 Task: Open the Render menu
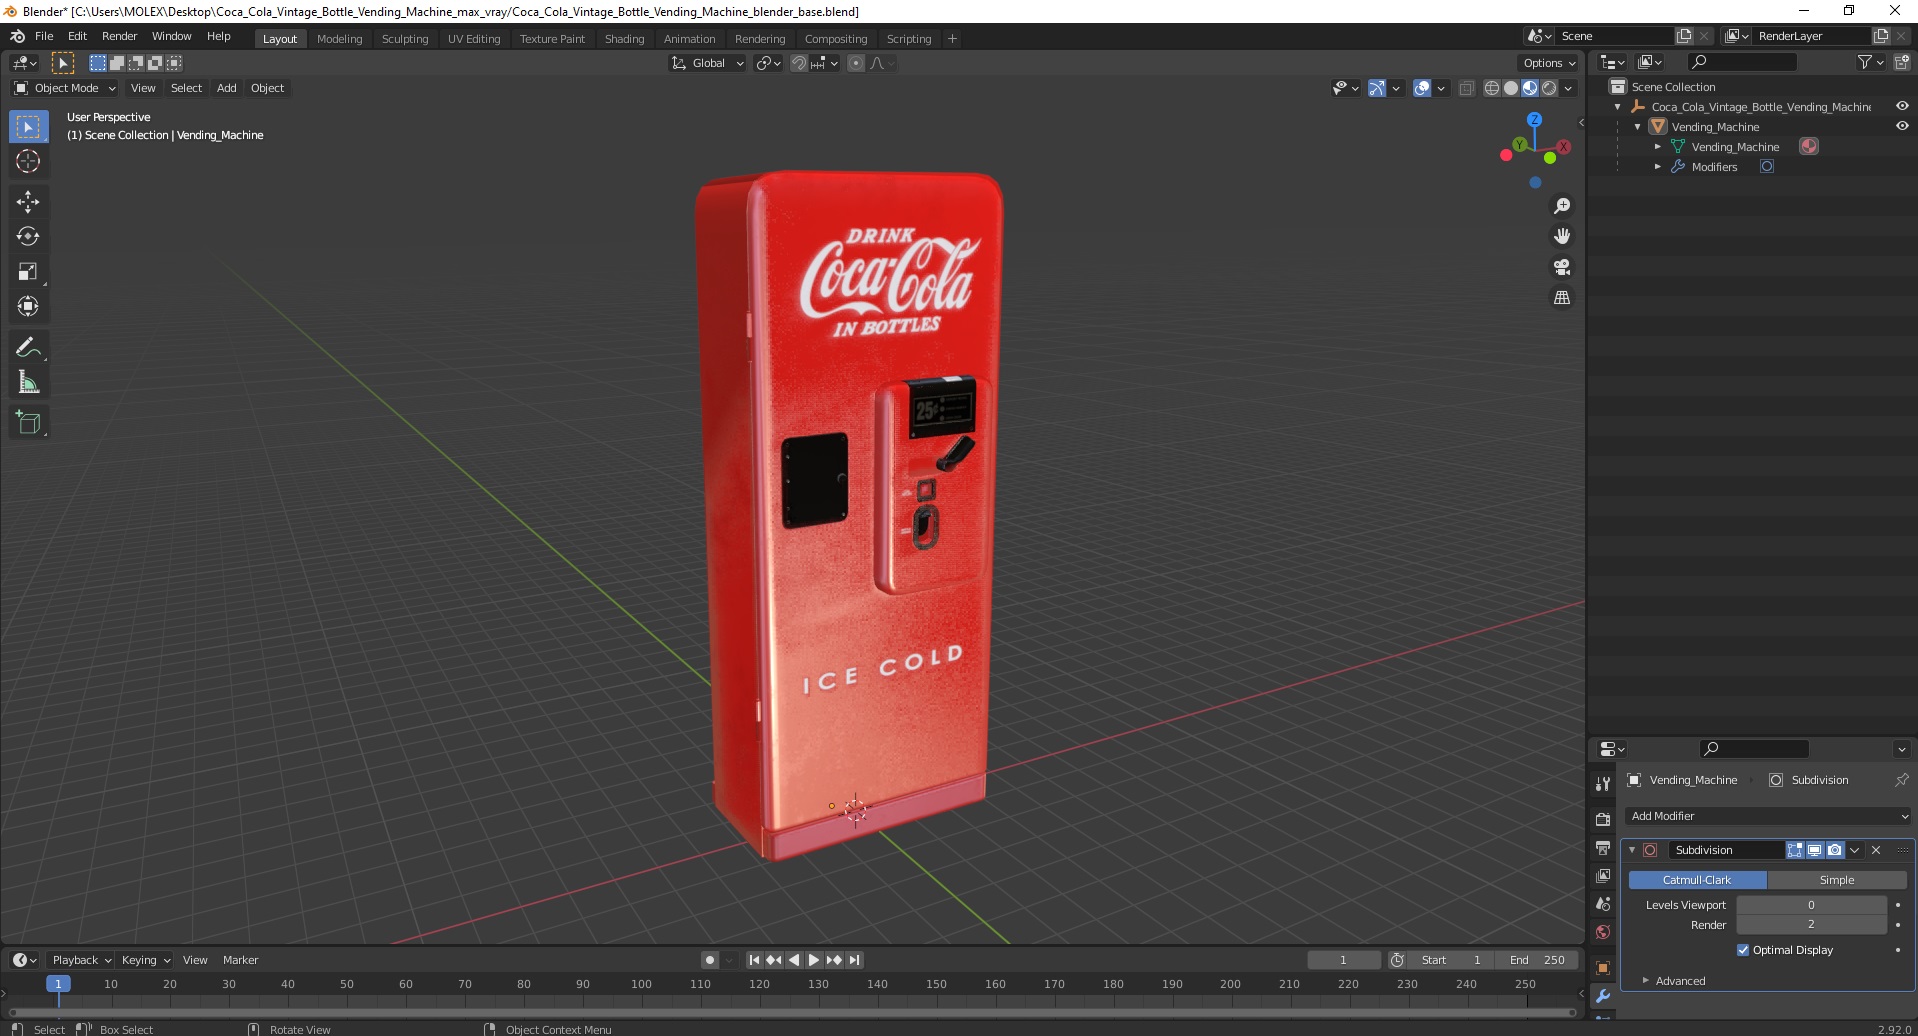(120, 36)
